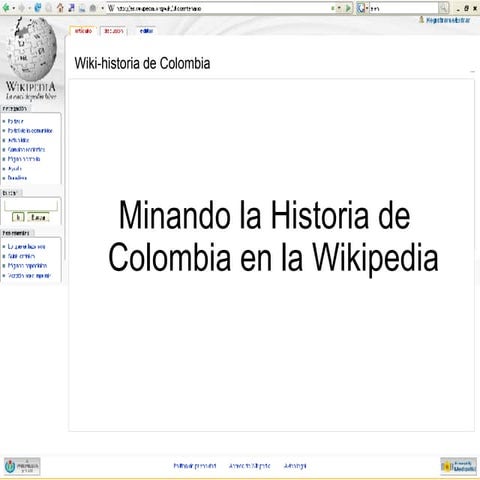This screenshot has width=480, height=480.
Task: Open the search engine selector dropdown arrow
Action: pos(367,8)
